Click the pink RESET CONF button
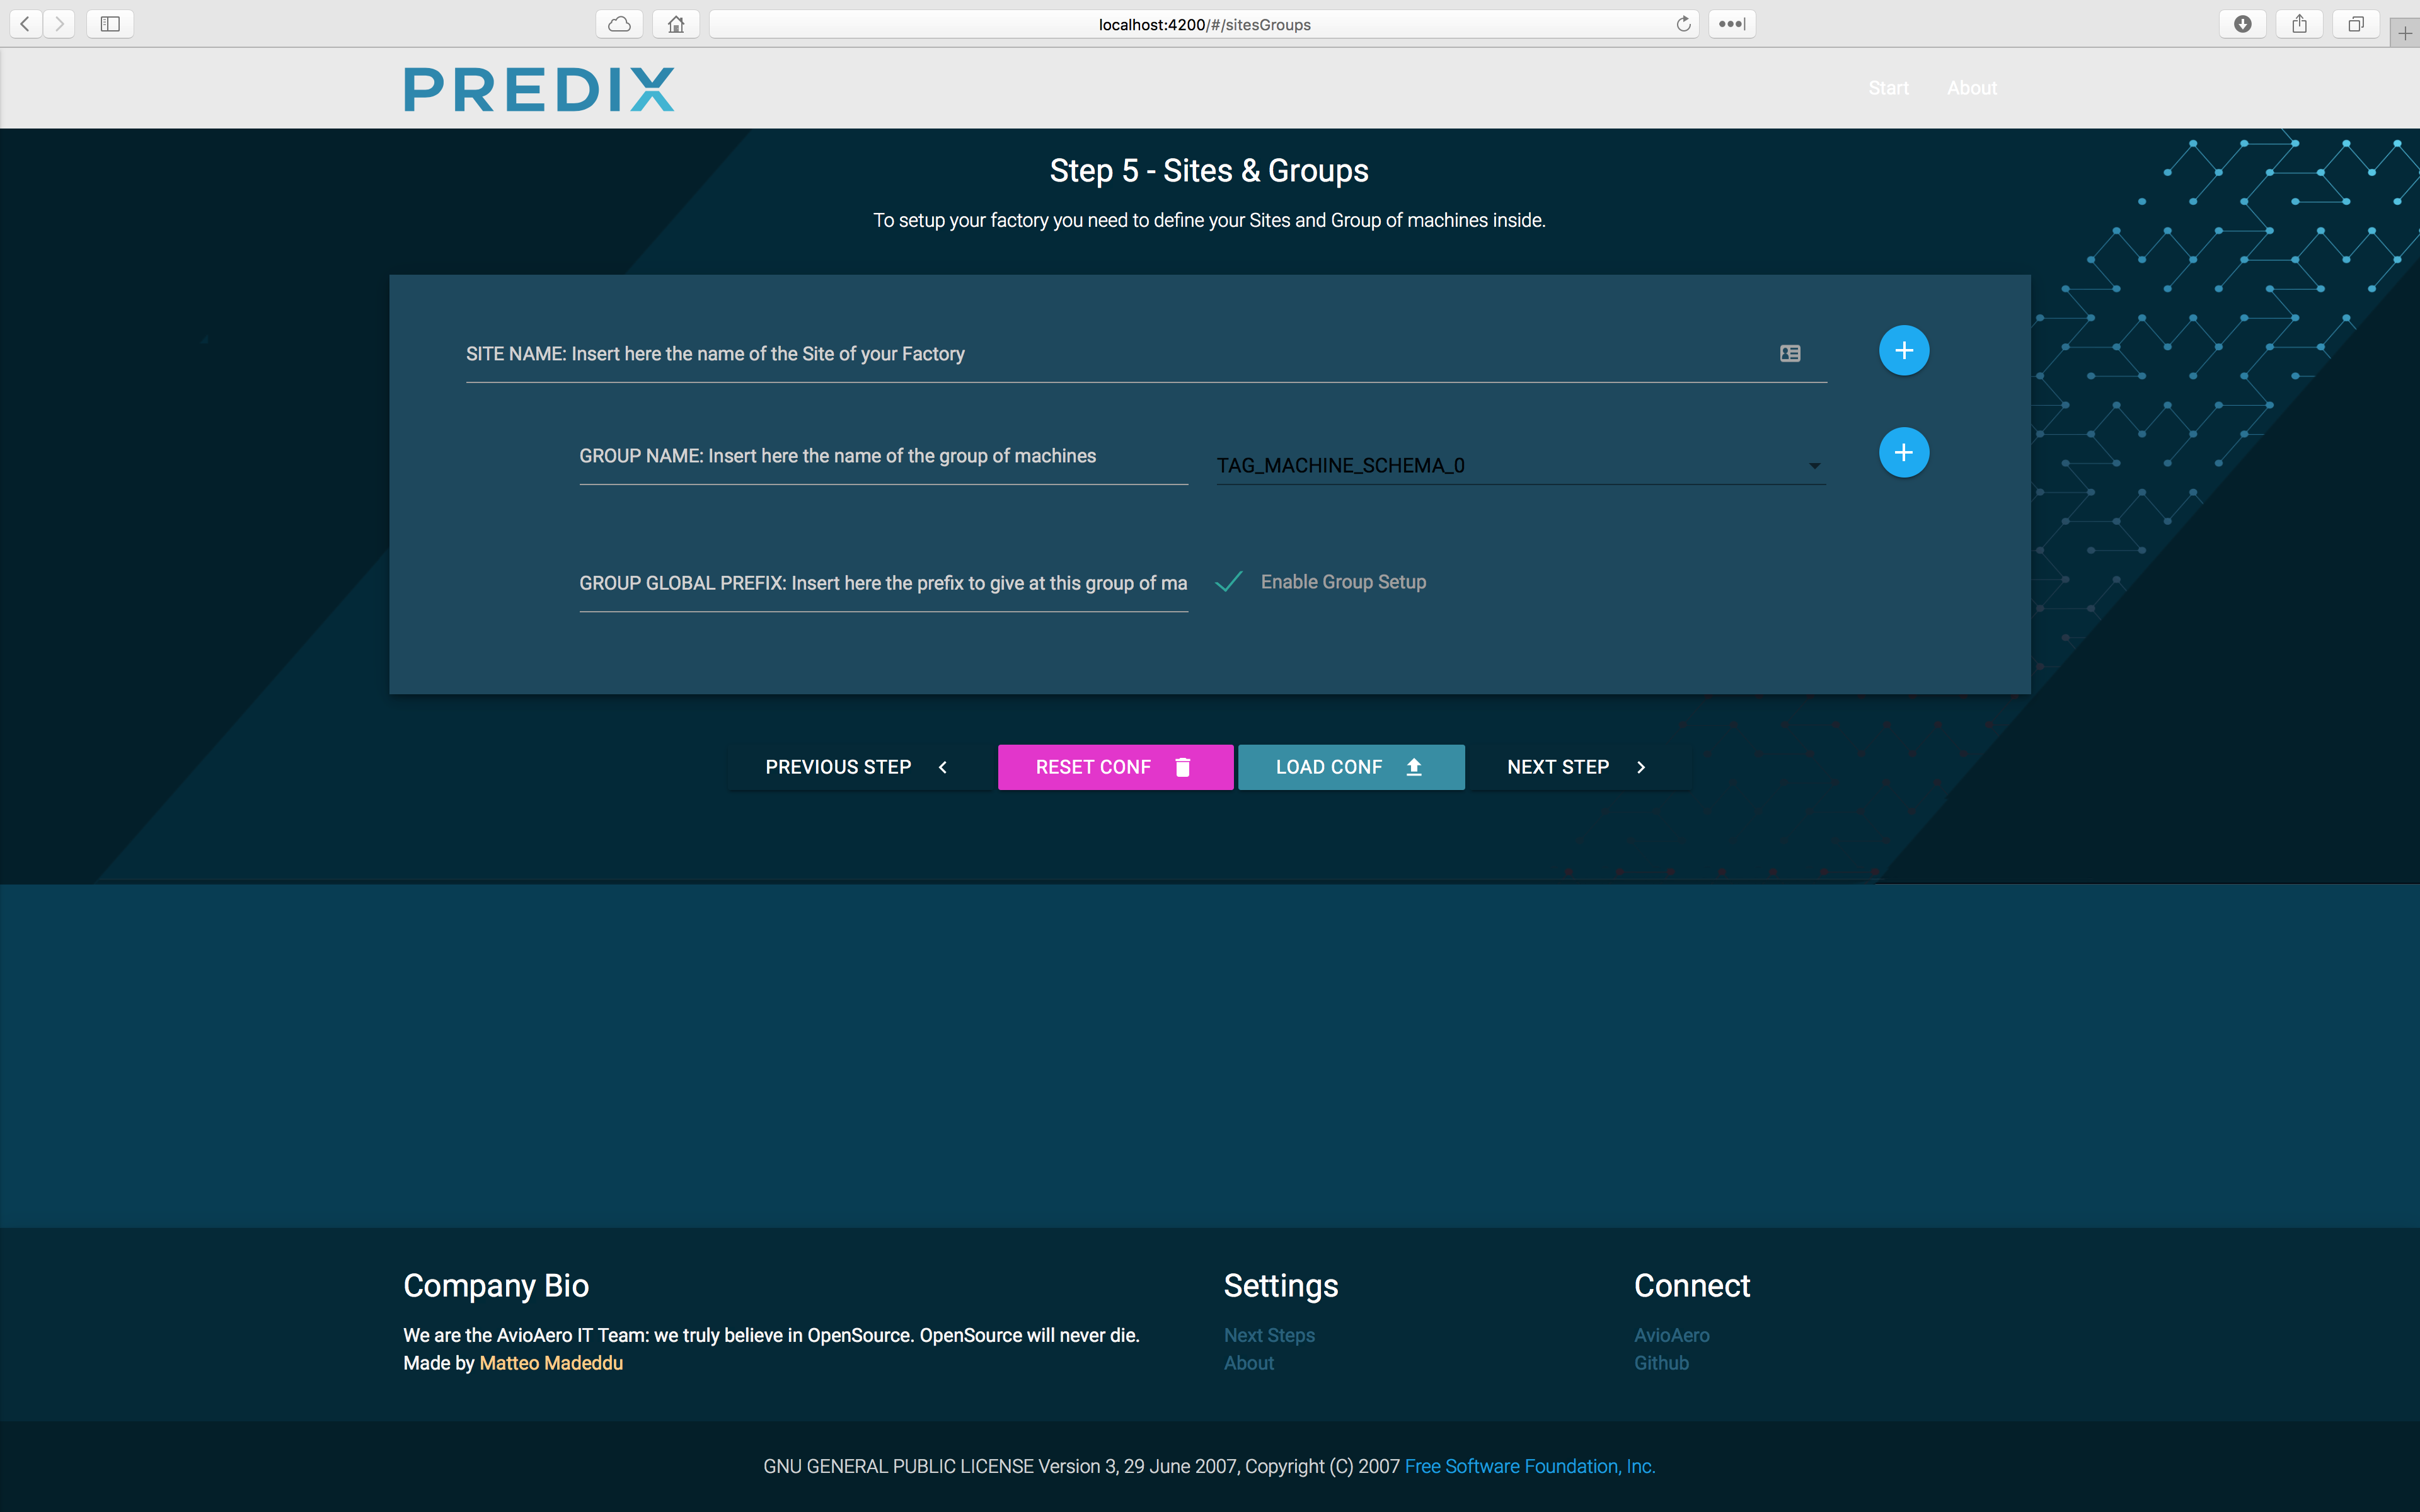2420x1512 pixels. [x=1114, y=767]
